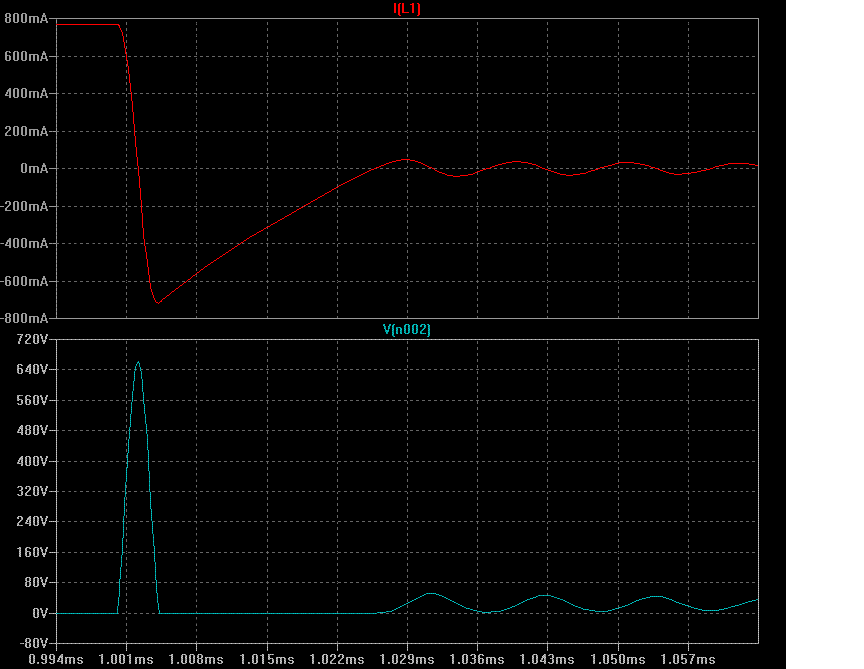The image size is (864, 669).
Task: Click the 0V axis label
Action: [40, 613]
